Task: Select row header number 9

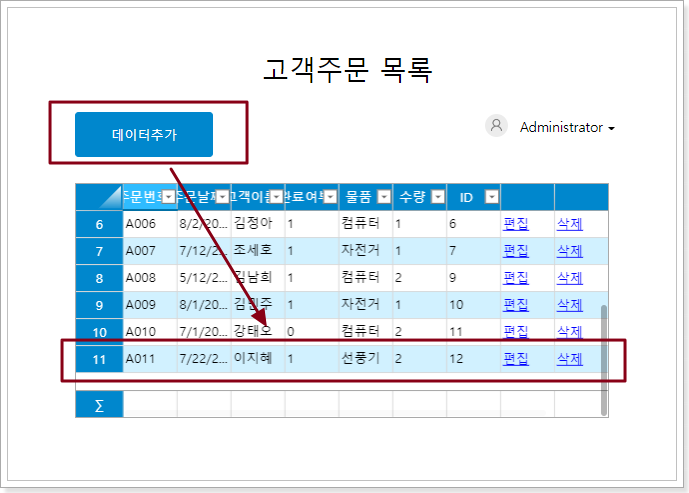Action: tap(99, 305)
